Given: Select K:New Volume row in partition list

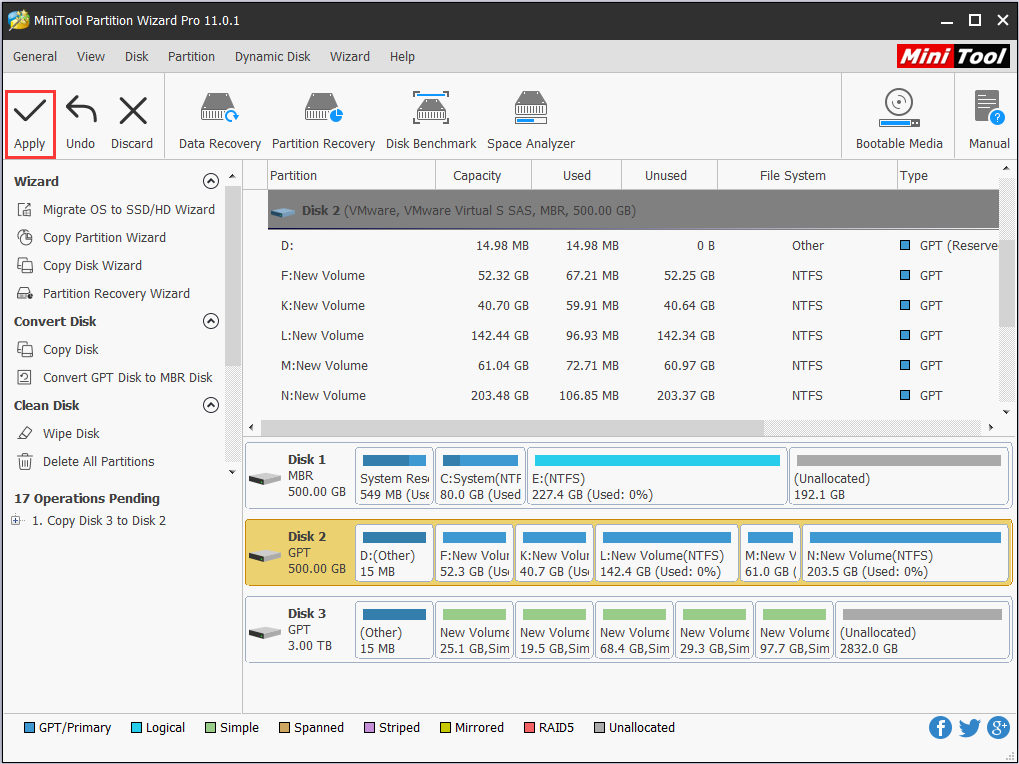Looking at the screenshot, I should [633, 305].
